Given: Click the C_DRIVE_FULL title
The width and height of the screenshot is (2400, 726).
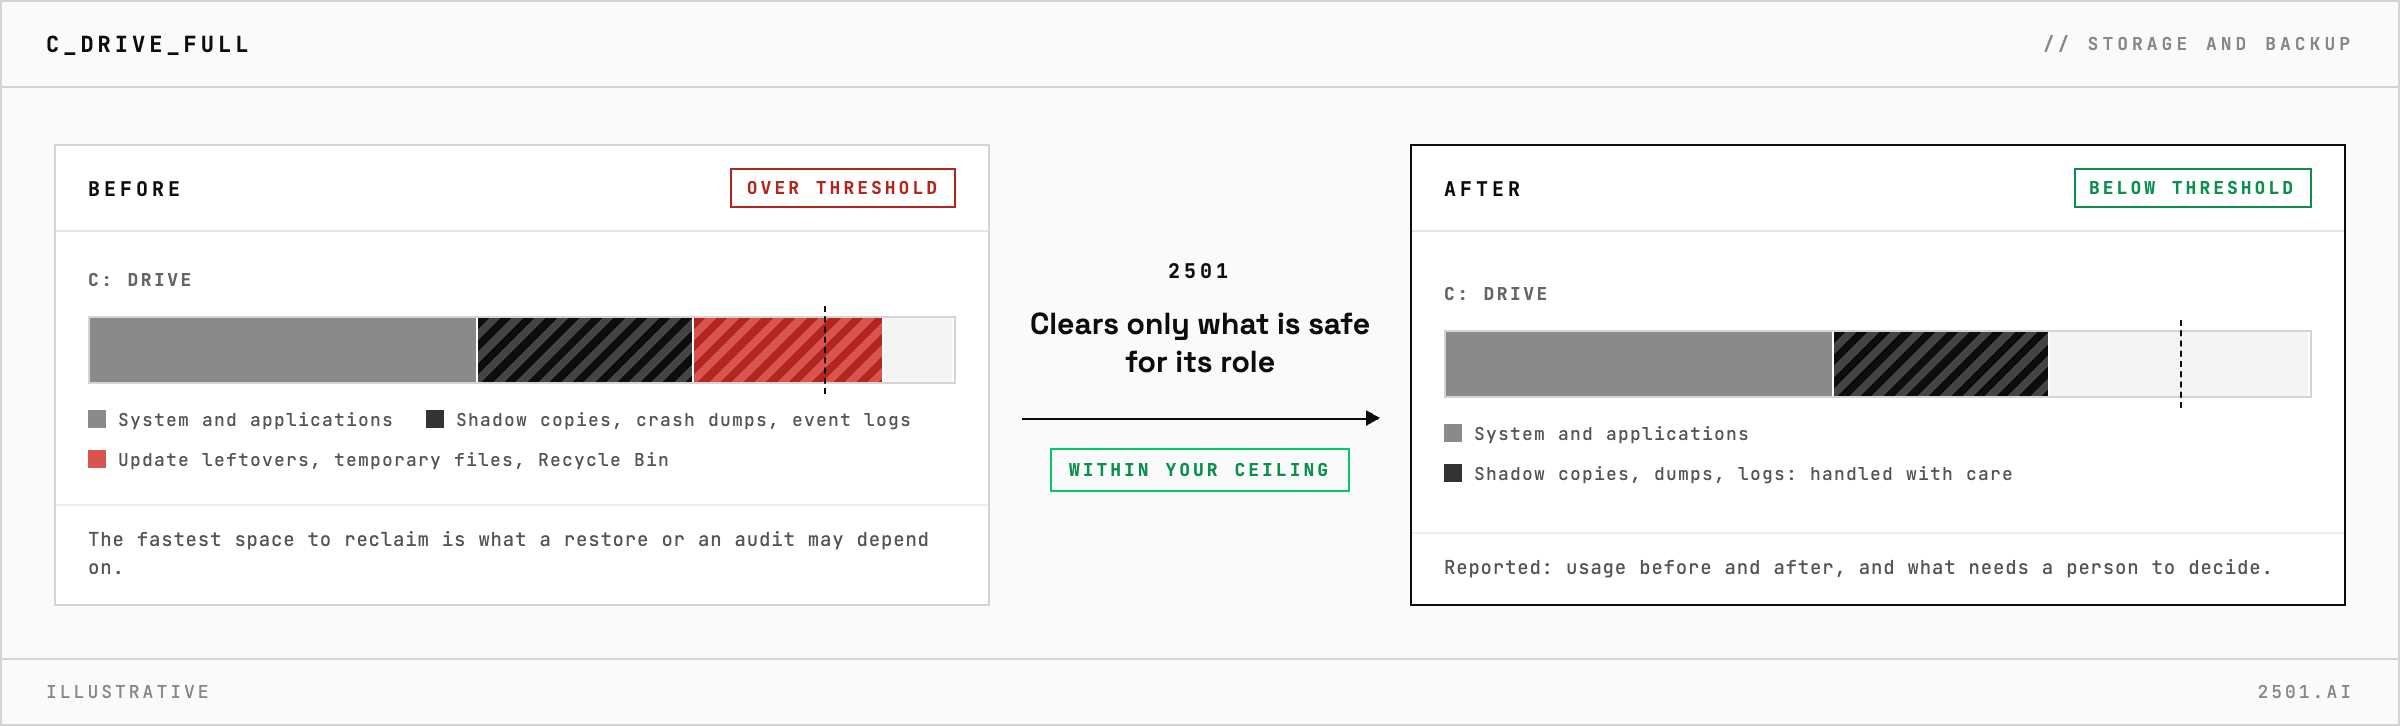Looking at the screenshot, I should pos(148,44).
